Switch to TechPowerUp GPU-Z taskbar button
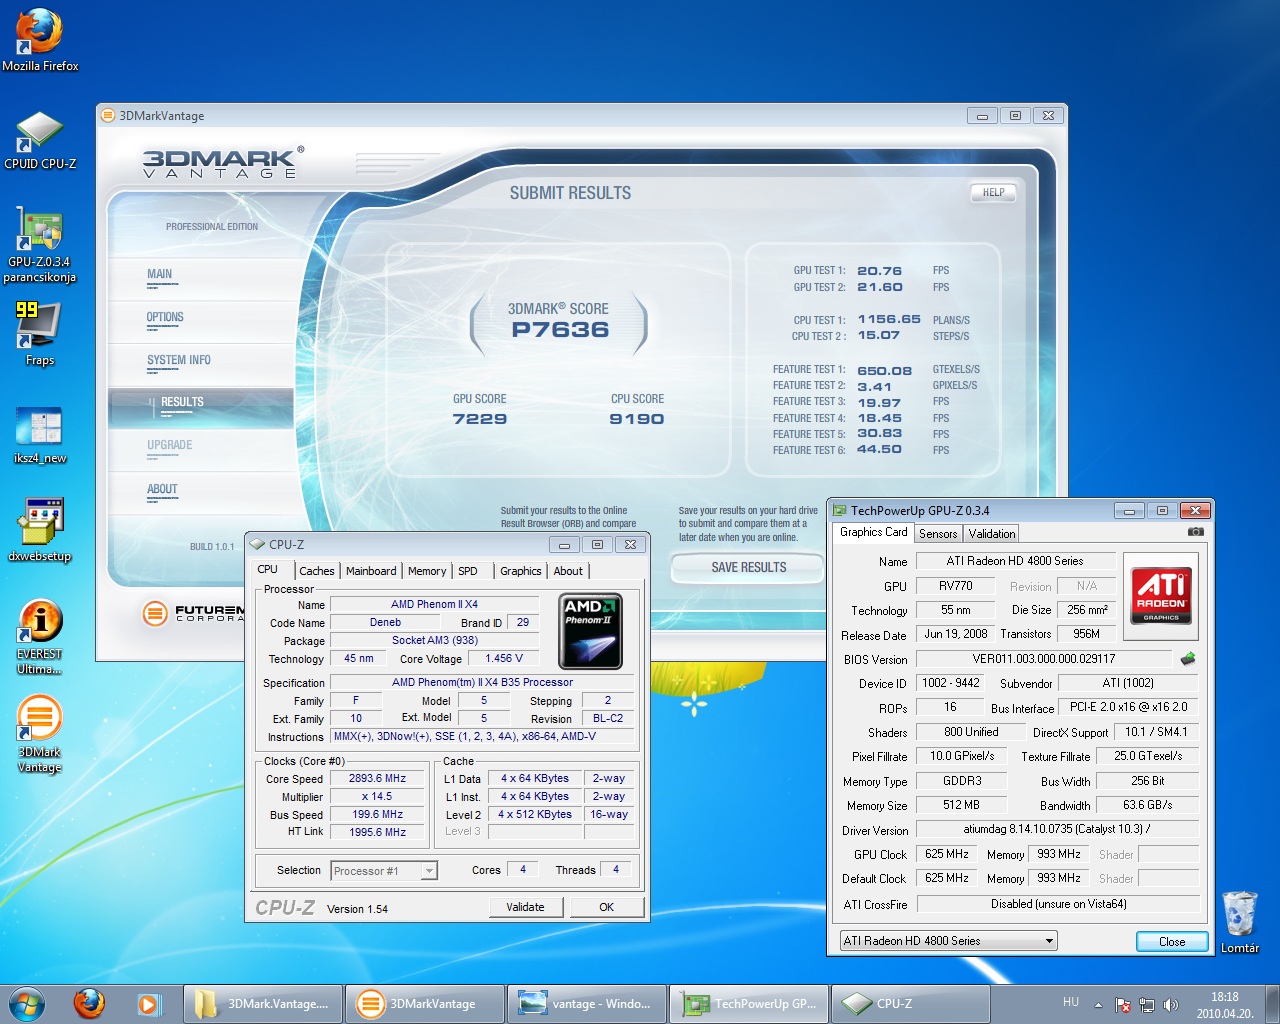Screen dimensions: 1280x1024 click(749, 1004)
